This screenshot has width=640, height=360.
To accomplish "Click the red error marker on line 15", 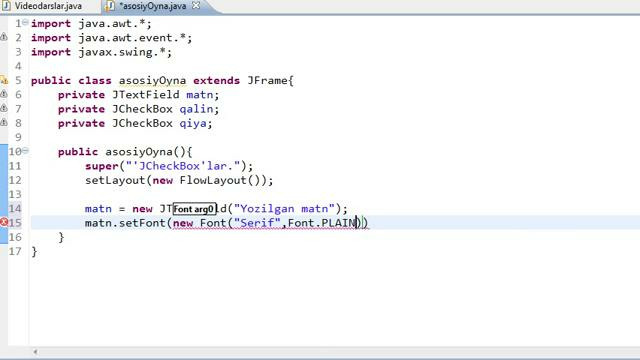I will pos(4,222).
